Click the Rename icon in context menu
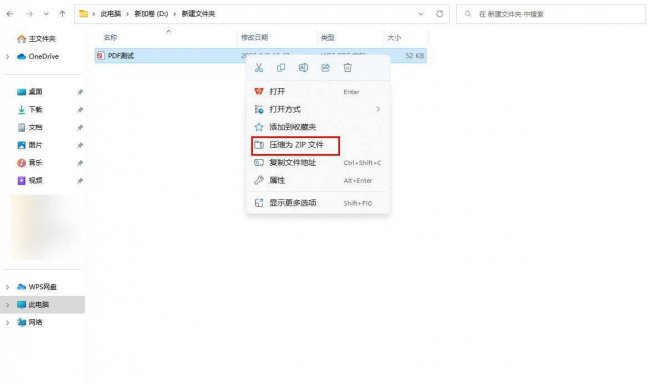650x384 pixels. click(303, 68)
